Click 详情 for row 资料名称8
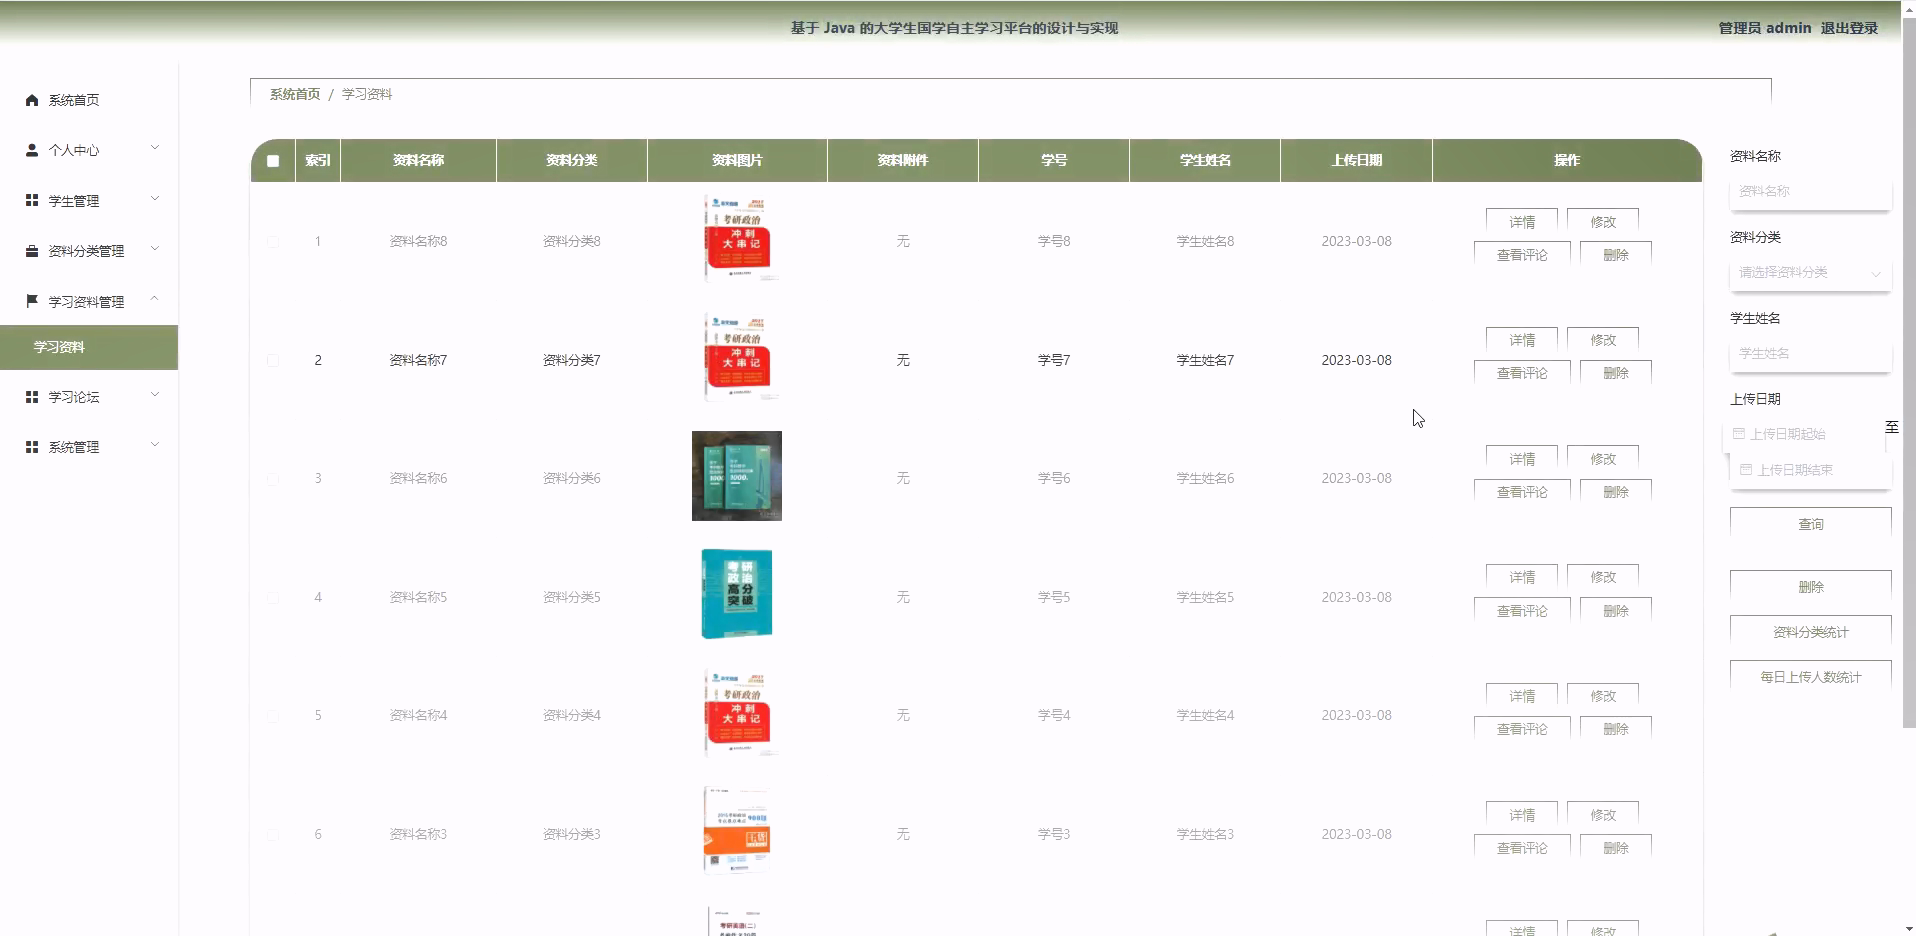This screenshot has height=936, width=1916. pyautogui.click(x=1522, y=222)
